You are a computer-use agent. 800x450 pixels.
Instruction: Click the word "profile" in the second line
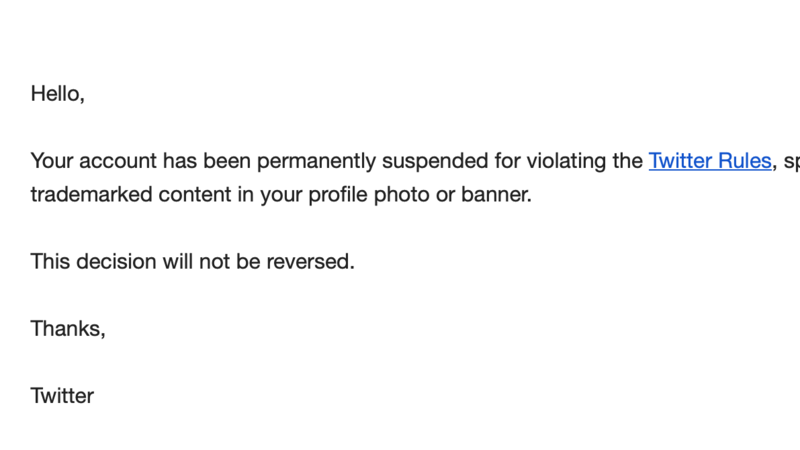coord(338,194)
